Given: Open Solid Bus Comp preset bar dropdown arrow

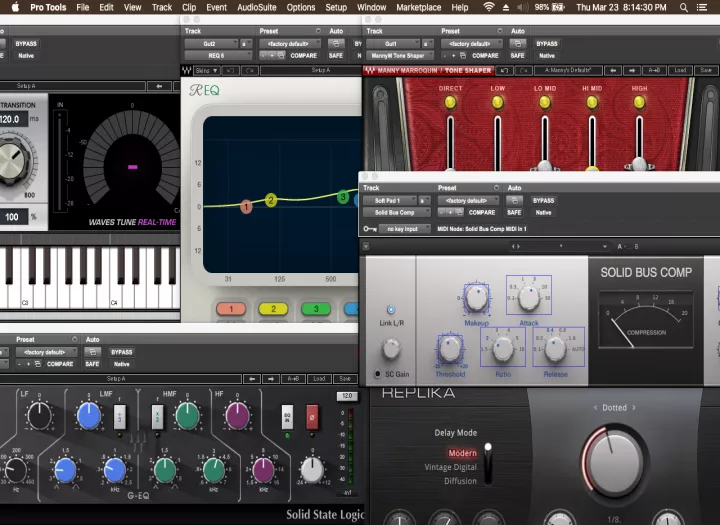Looking at the screenshot, I should pyautogui.click(x=605, y=246).
